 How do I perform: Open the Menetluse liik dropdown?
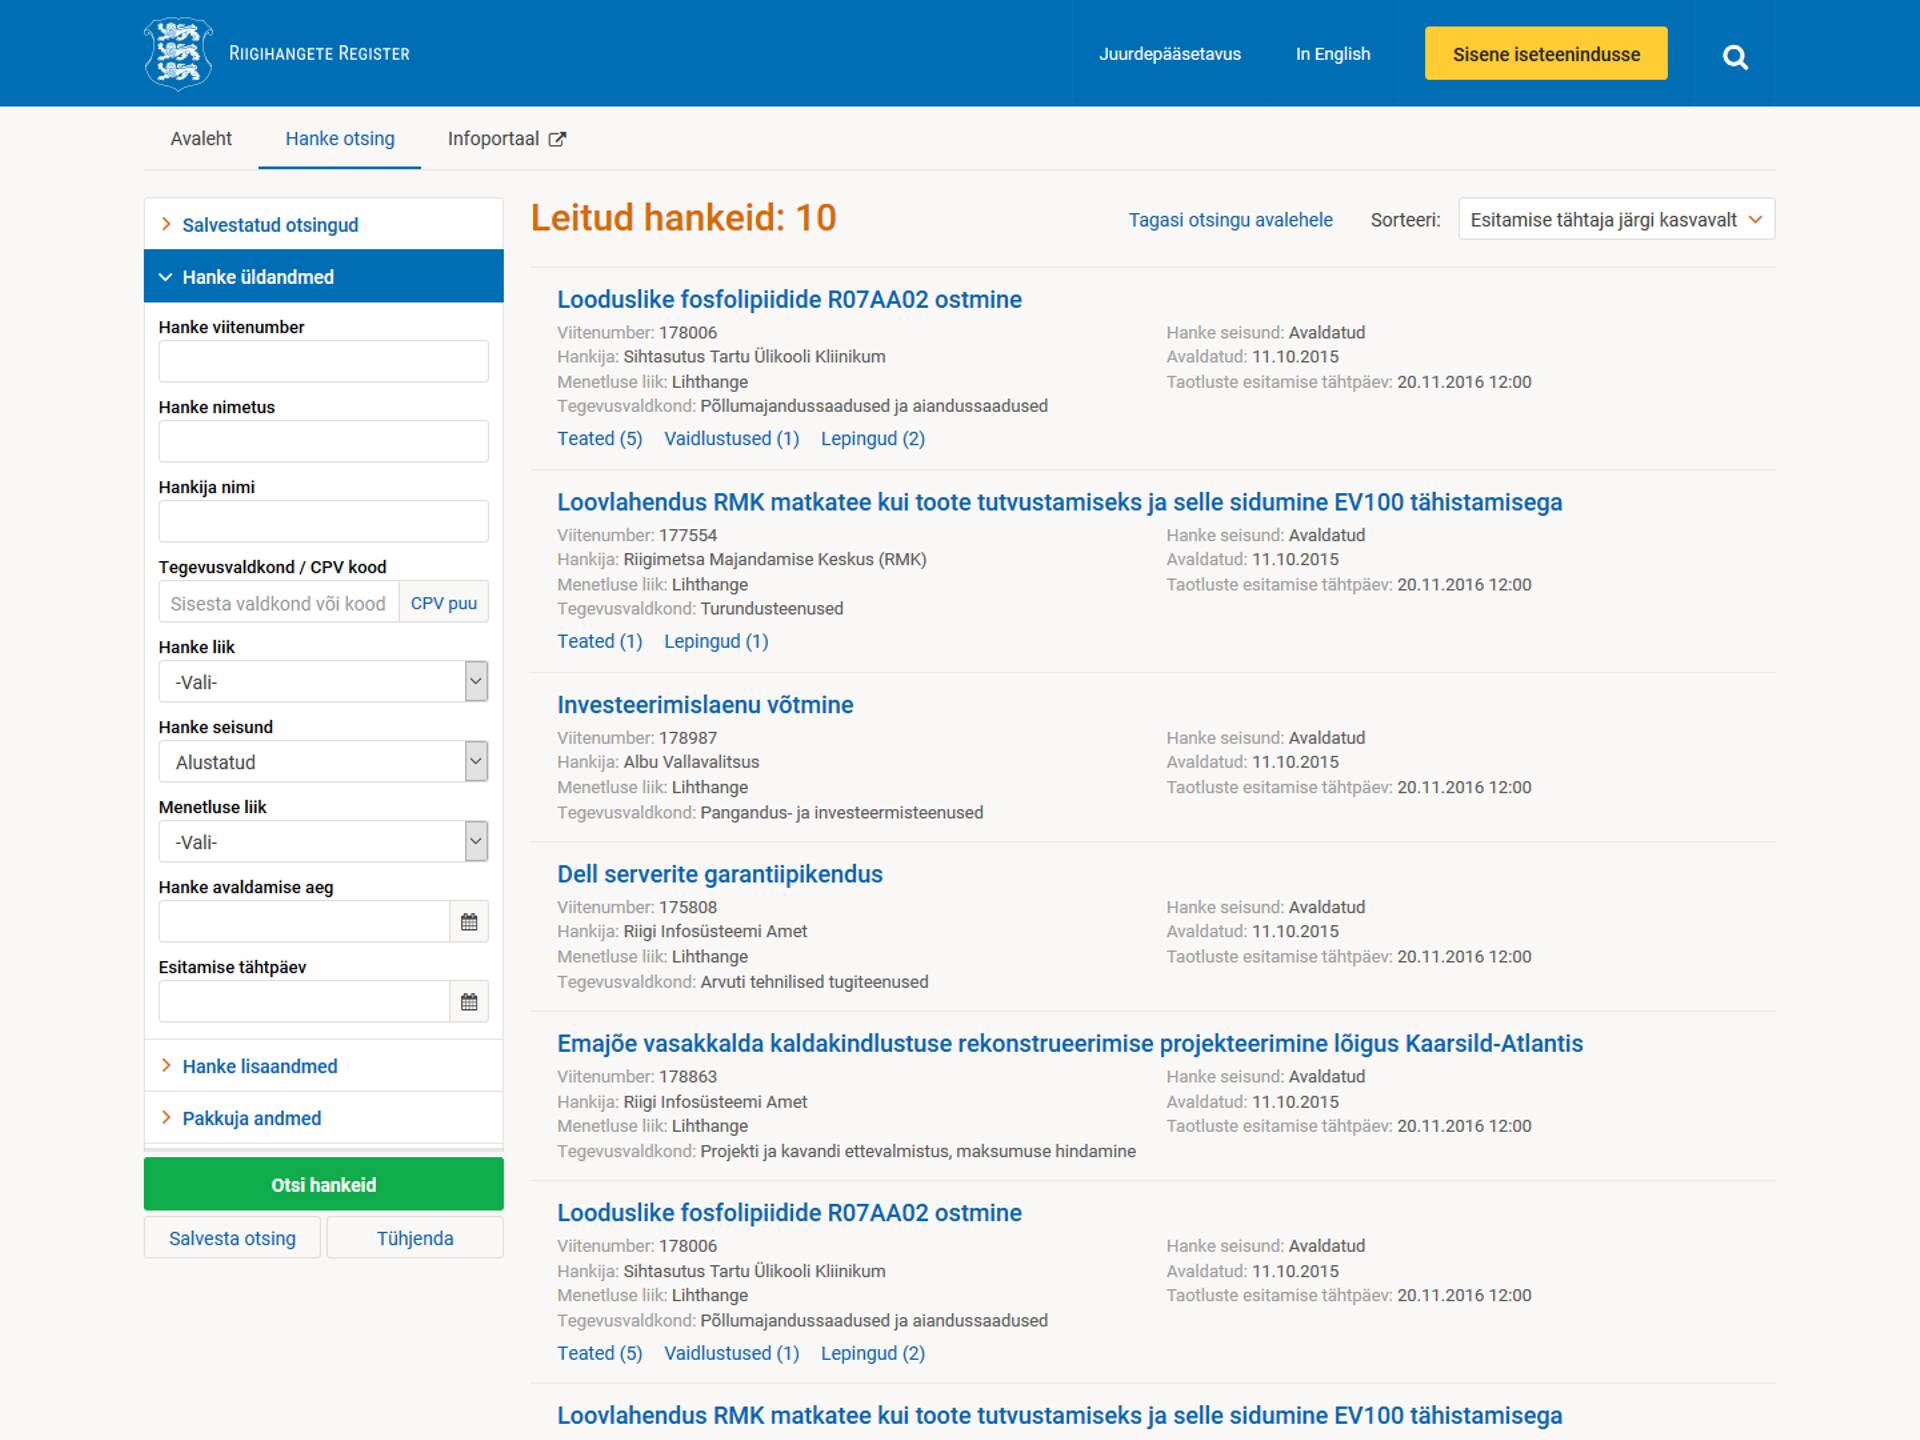tap(323, 842)
